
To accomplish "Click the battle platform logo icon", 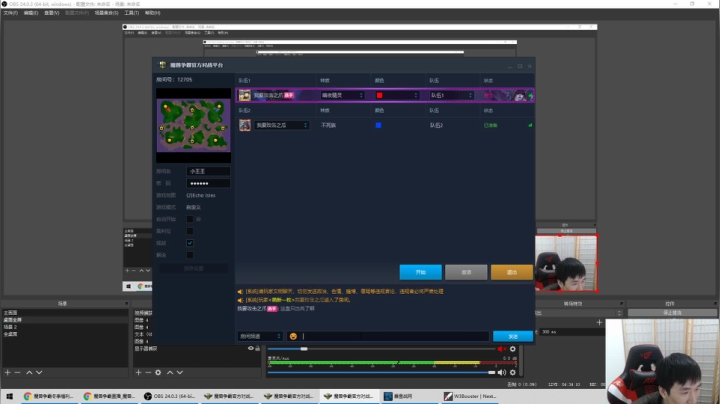I will 162,65.
